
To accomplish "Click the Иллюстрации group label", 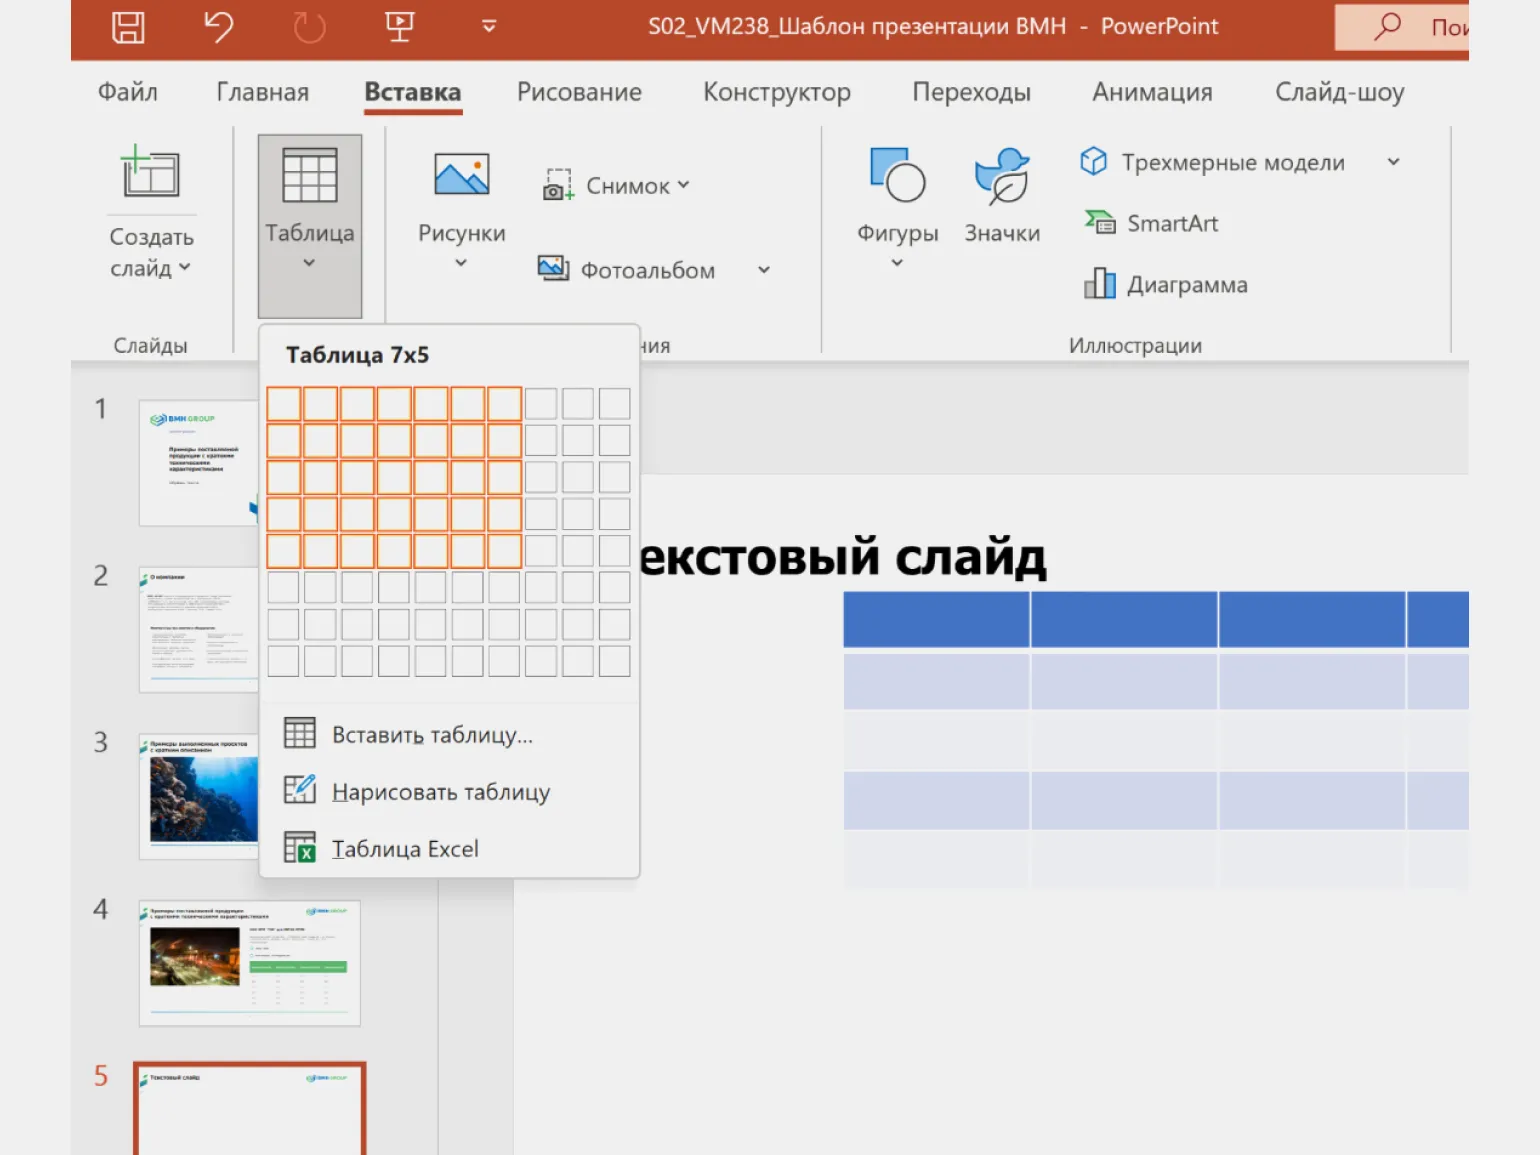I will pos(1135,345).
